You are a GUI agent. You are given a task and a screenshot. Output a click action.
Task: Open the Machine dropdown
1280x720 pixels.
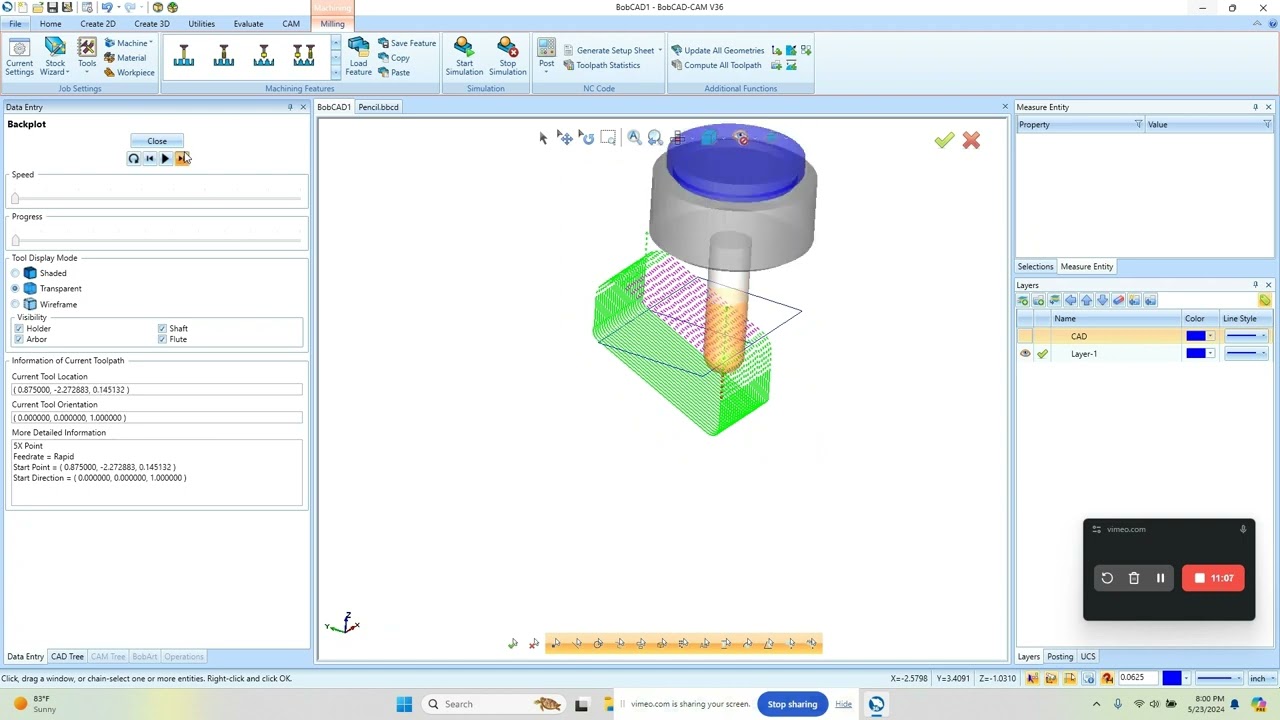(129, 43)
